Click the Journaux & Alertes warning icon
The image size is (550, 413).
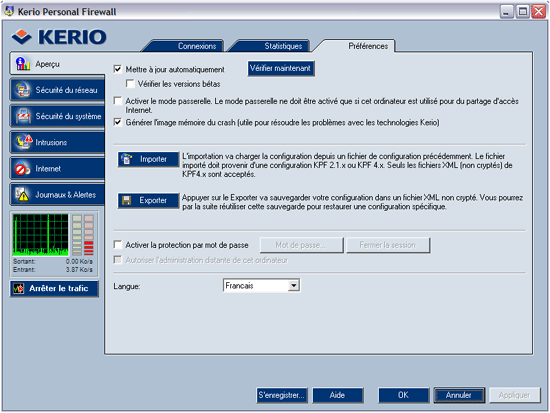22,194
